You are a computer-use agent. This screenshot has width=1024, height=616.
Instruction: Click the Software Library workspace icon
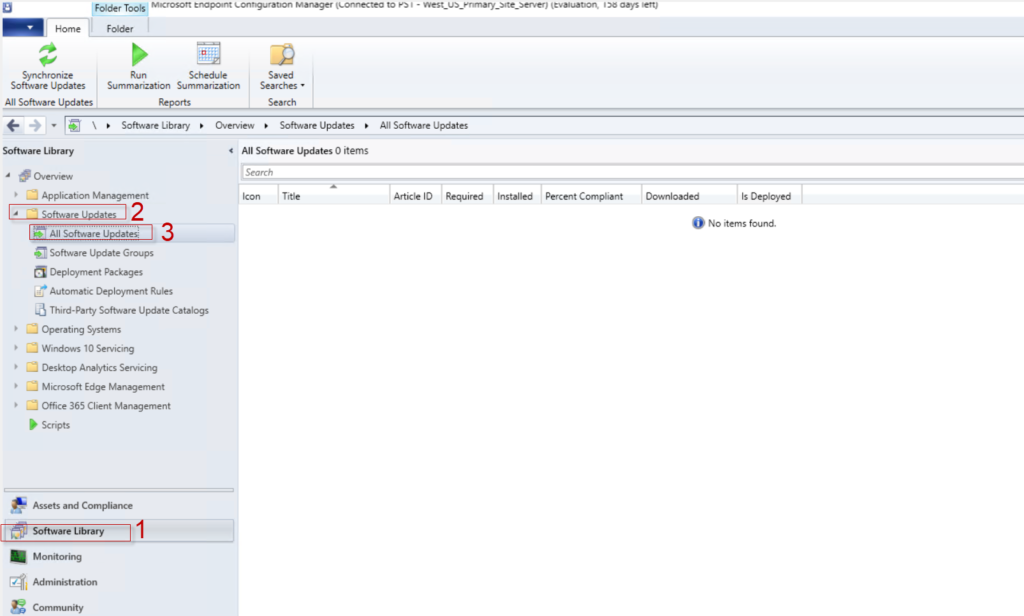pos(18,531)
